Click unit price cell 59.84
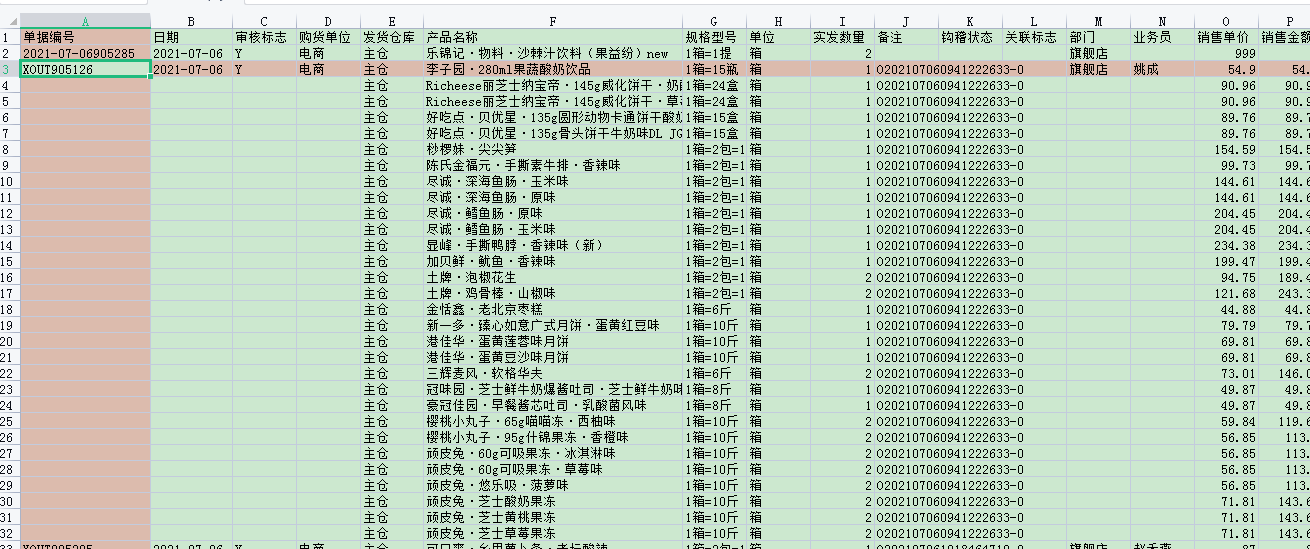This screenshot has height=549, width=1310. 1227,421
